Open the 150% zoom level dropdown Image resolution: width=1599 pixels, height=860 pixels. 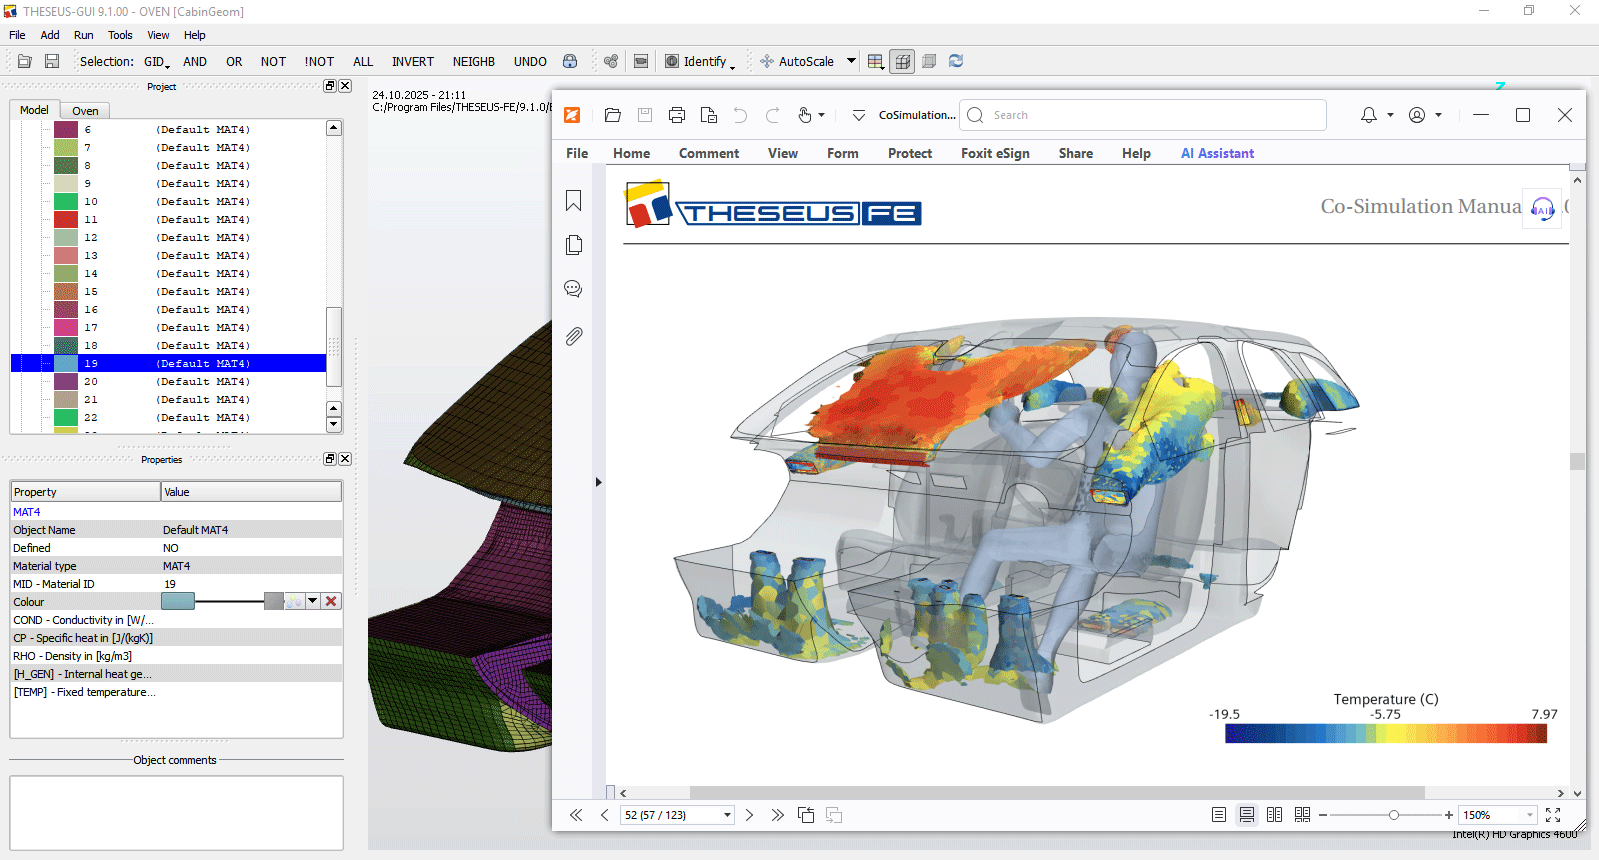1529,815
